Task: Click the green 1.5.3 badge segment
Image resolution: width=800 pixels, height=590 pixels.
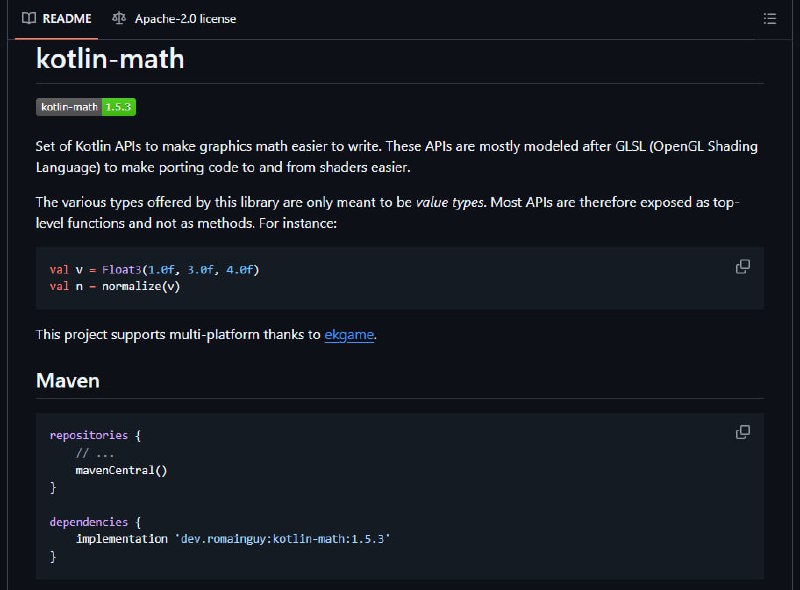Action: pos(118,107)
